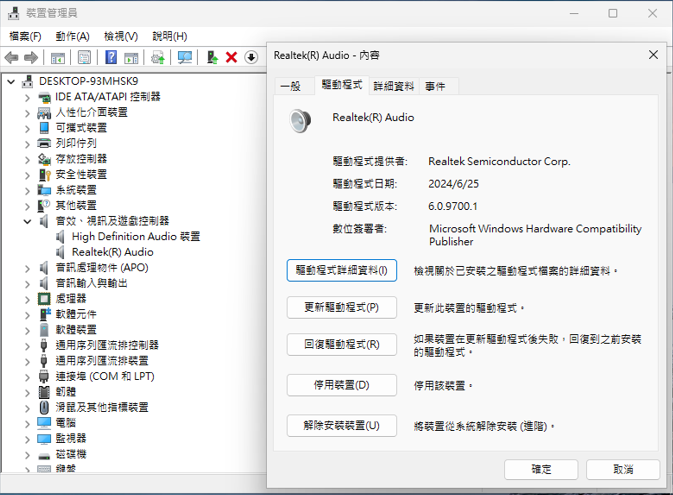Maximize the 裝置管理員 window
The width and height of the screenshot is (673, 495).
613,13
